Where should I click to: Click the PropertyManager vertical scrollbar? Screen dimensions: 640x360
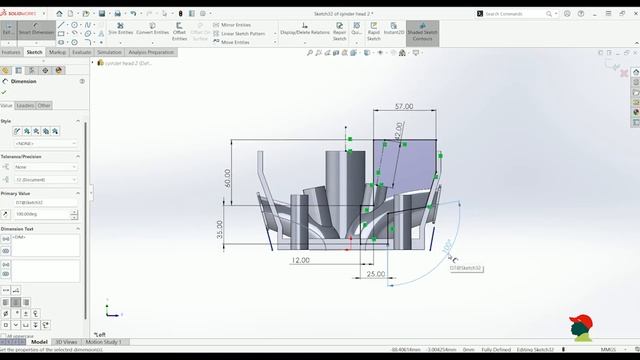86,220
